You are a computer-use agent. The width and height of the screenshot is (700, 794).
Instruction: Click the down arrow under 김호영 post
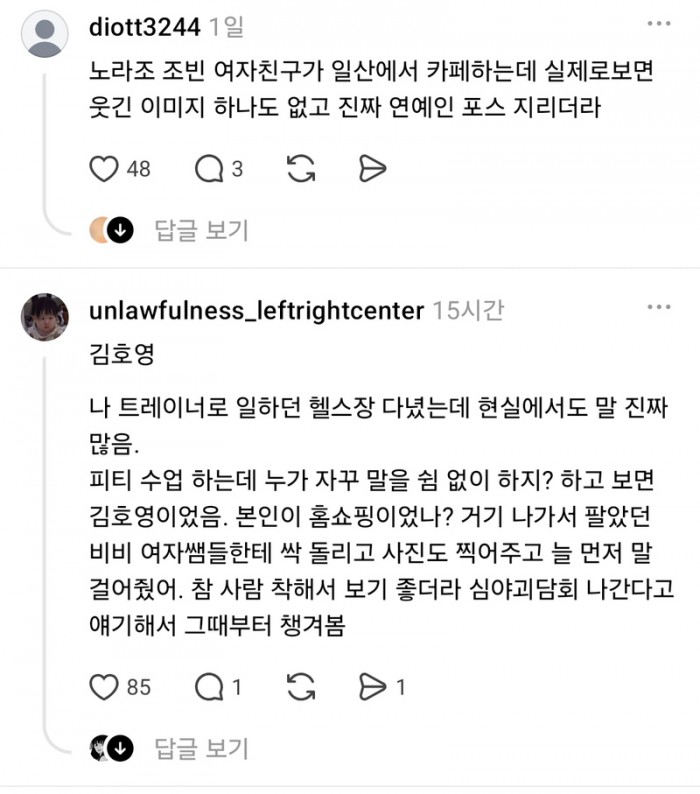pyautogui.click(x=121, y=748)
